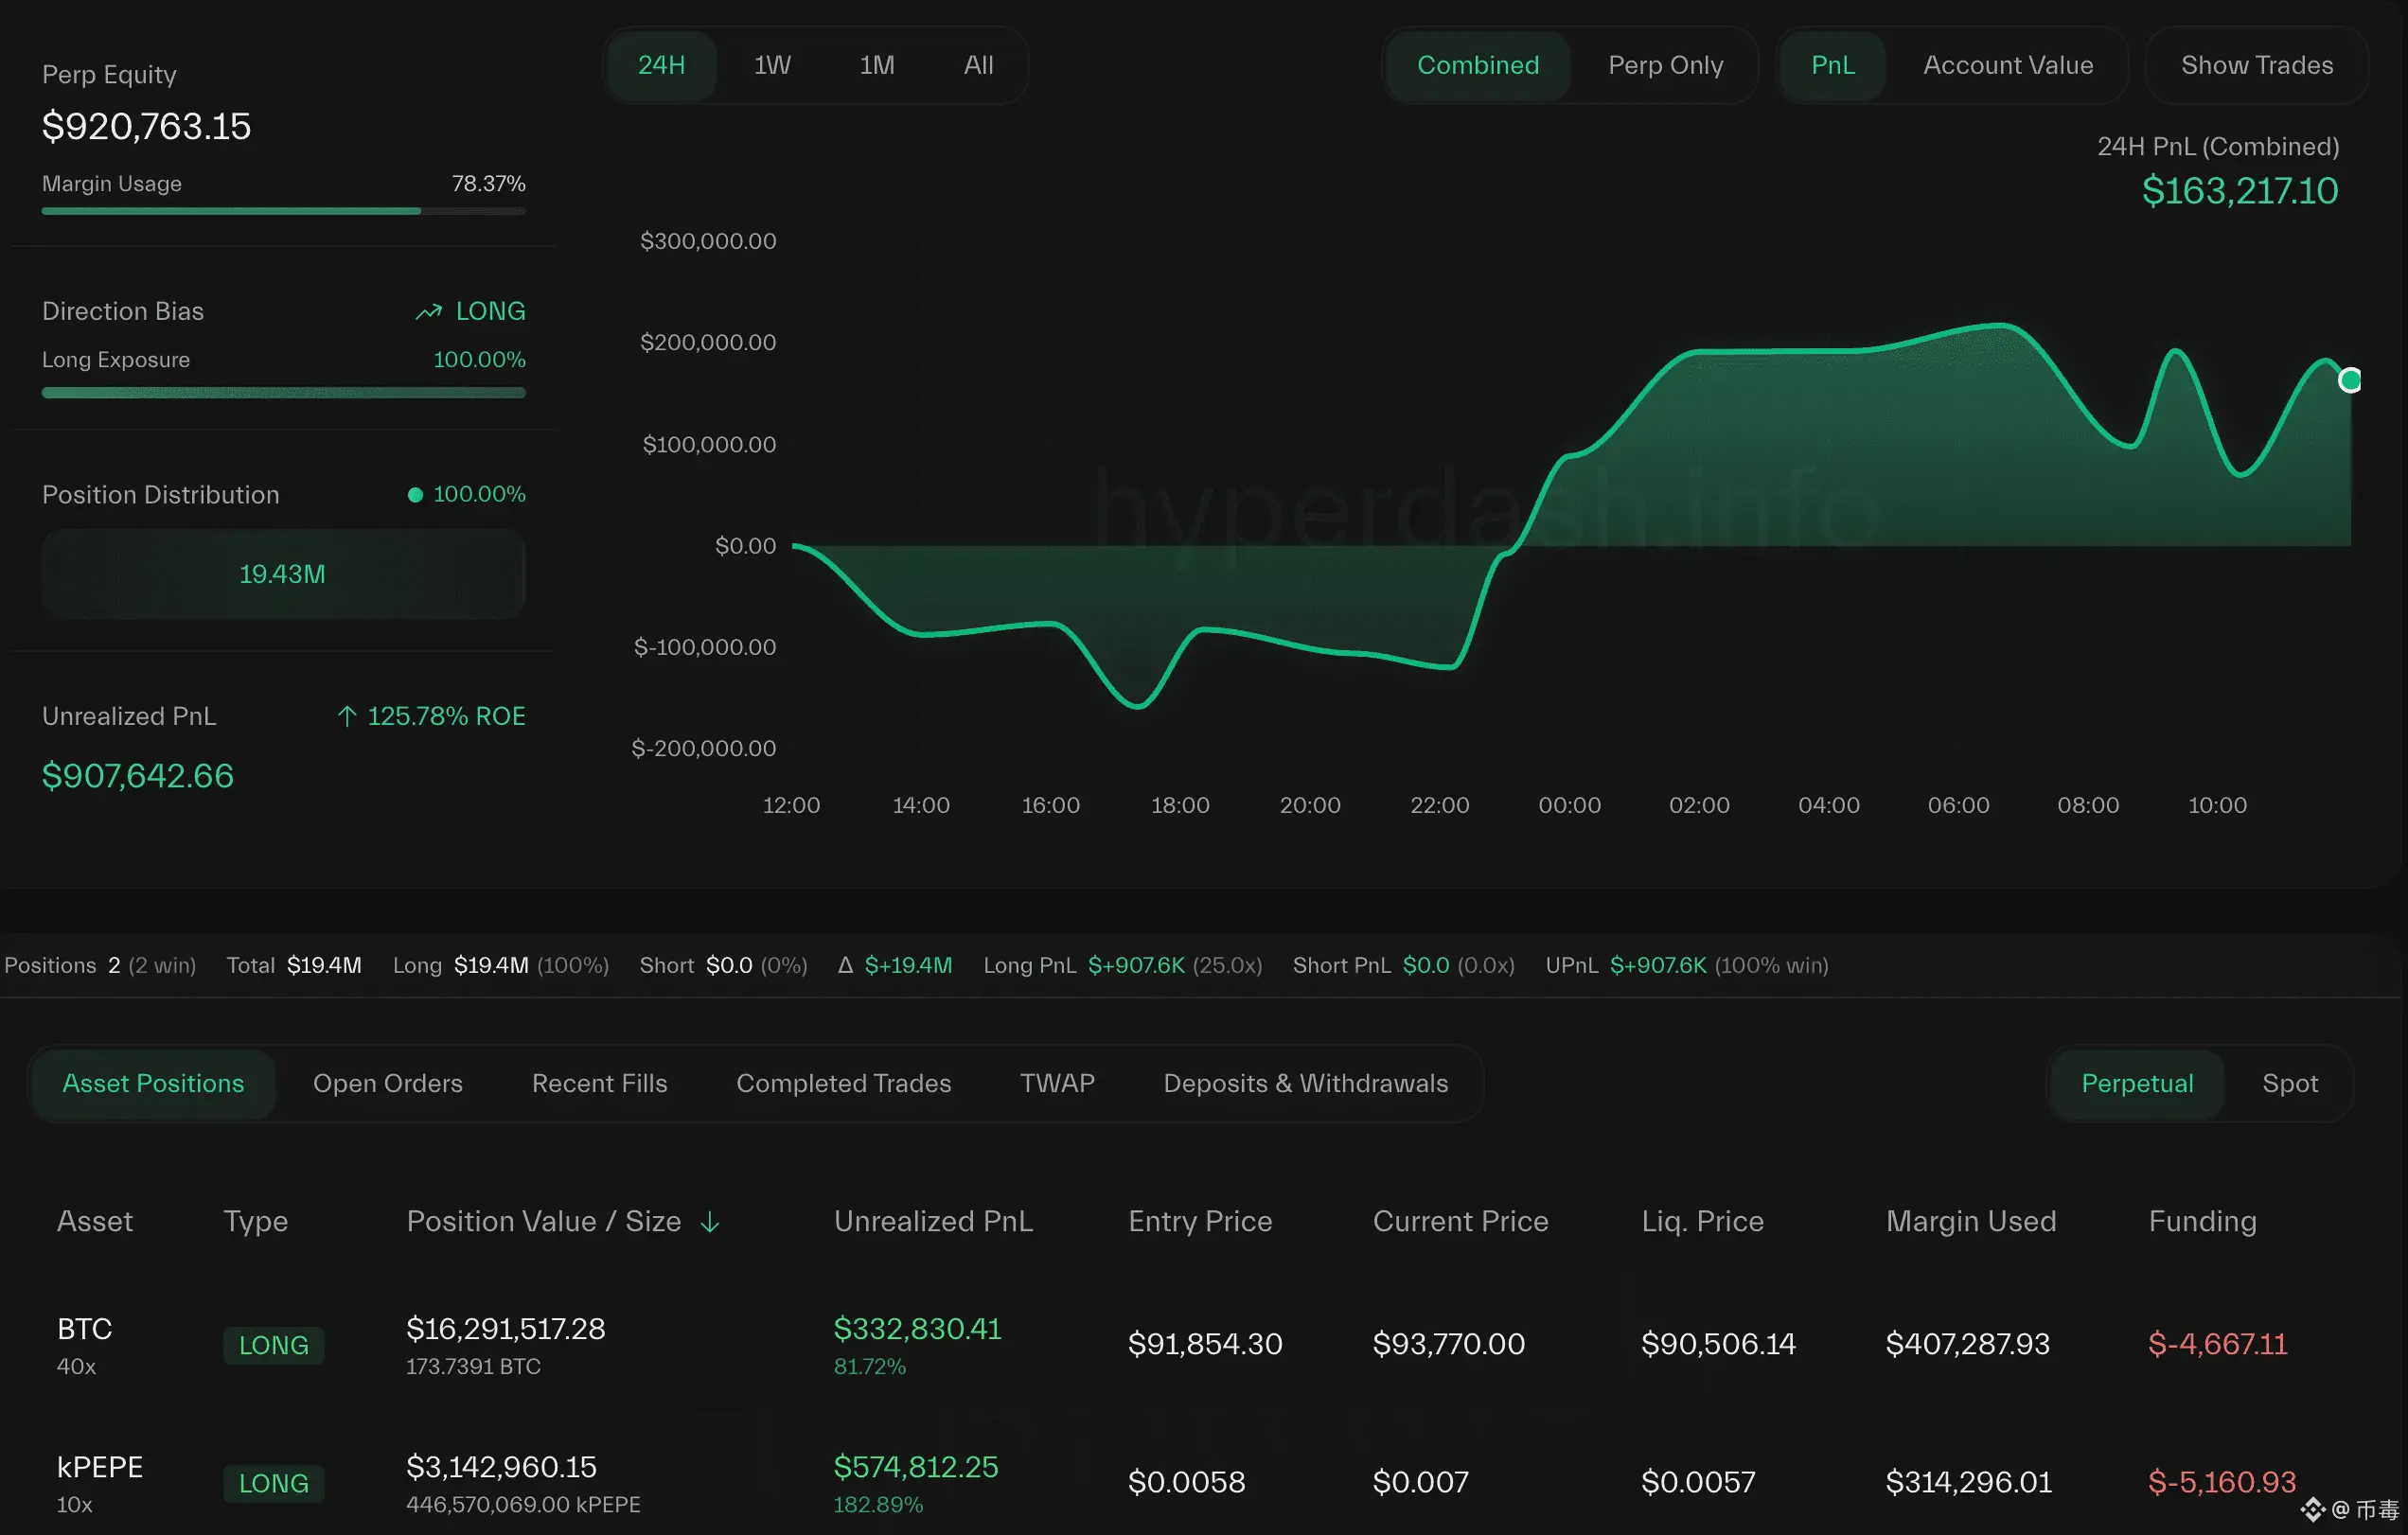
Task: Select the 1W time range
Action: (x=772, y=65)
